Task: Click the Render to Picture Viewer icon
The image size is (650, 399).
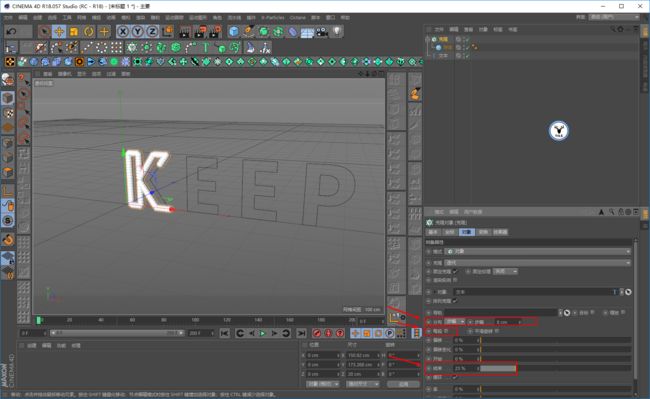Action: (x=200, y=31)
